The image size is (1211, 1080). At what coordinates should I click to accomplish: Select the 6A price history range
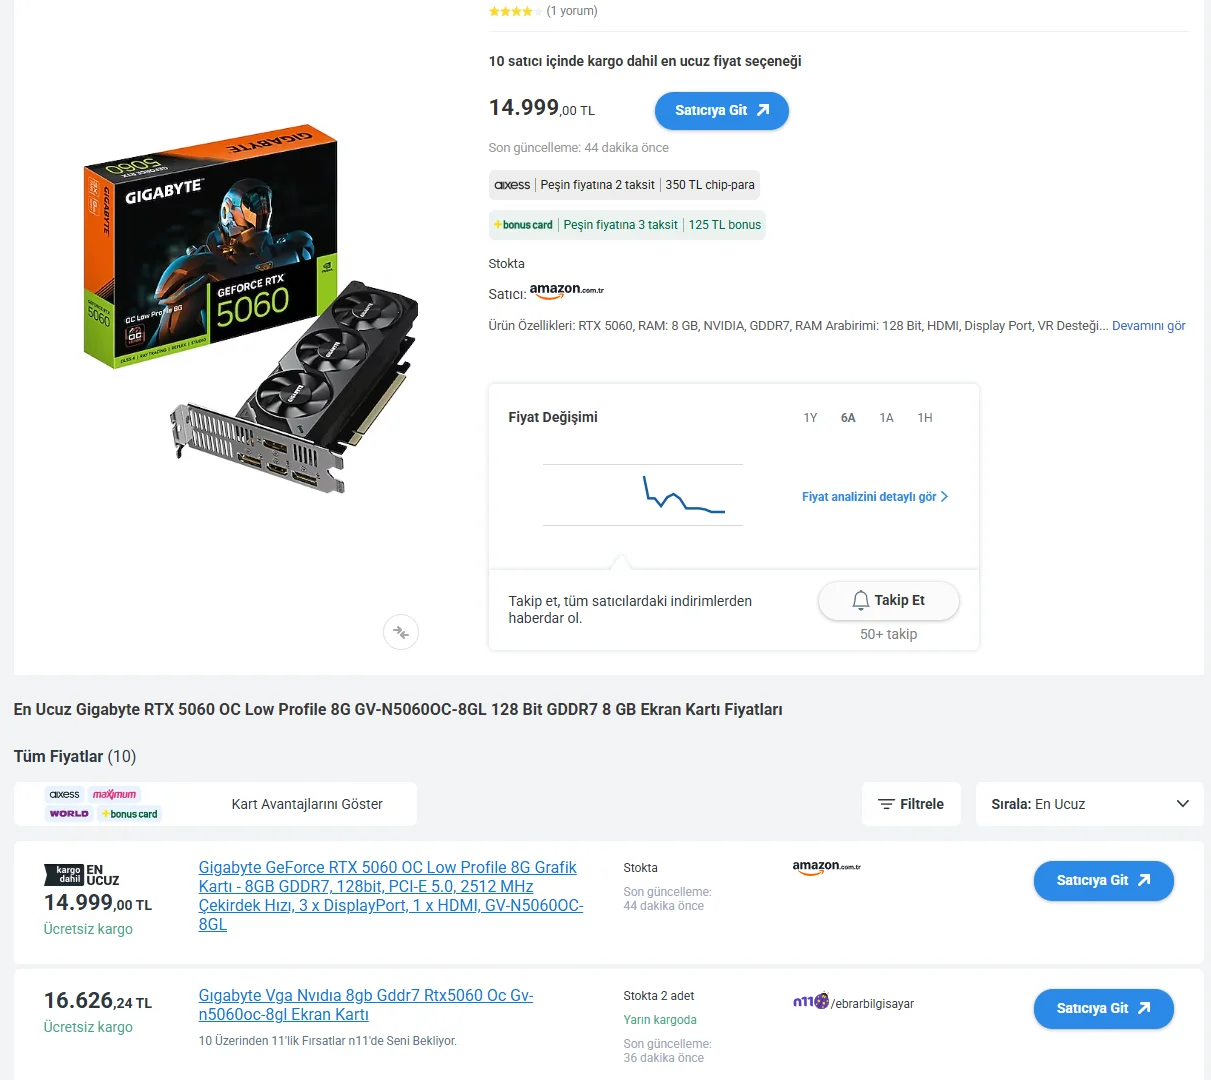(848, 418)
